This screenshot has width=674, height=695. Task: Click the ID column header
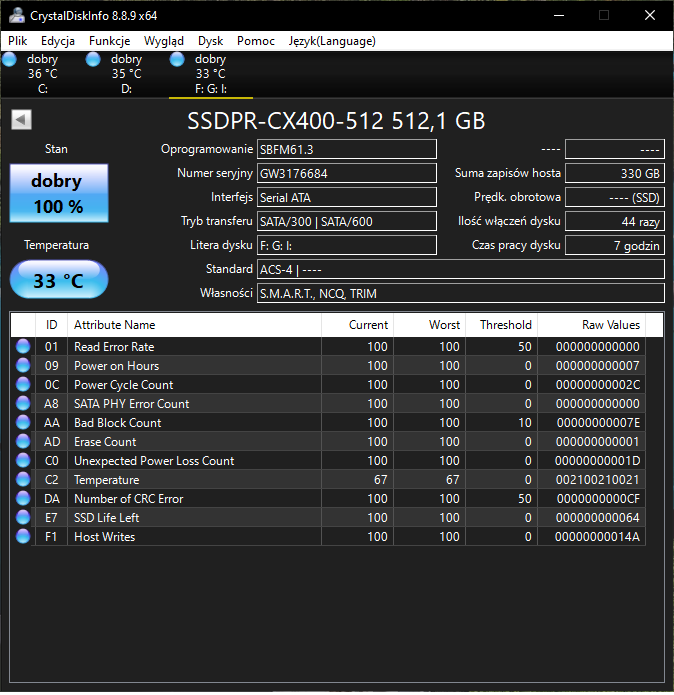pos(51,325)
